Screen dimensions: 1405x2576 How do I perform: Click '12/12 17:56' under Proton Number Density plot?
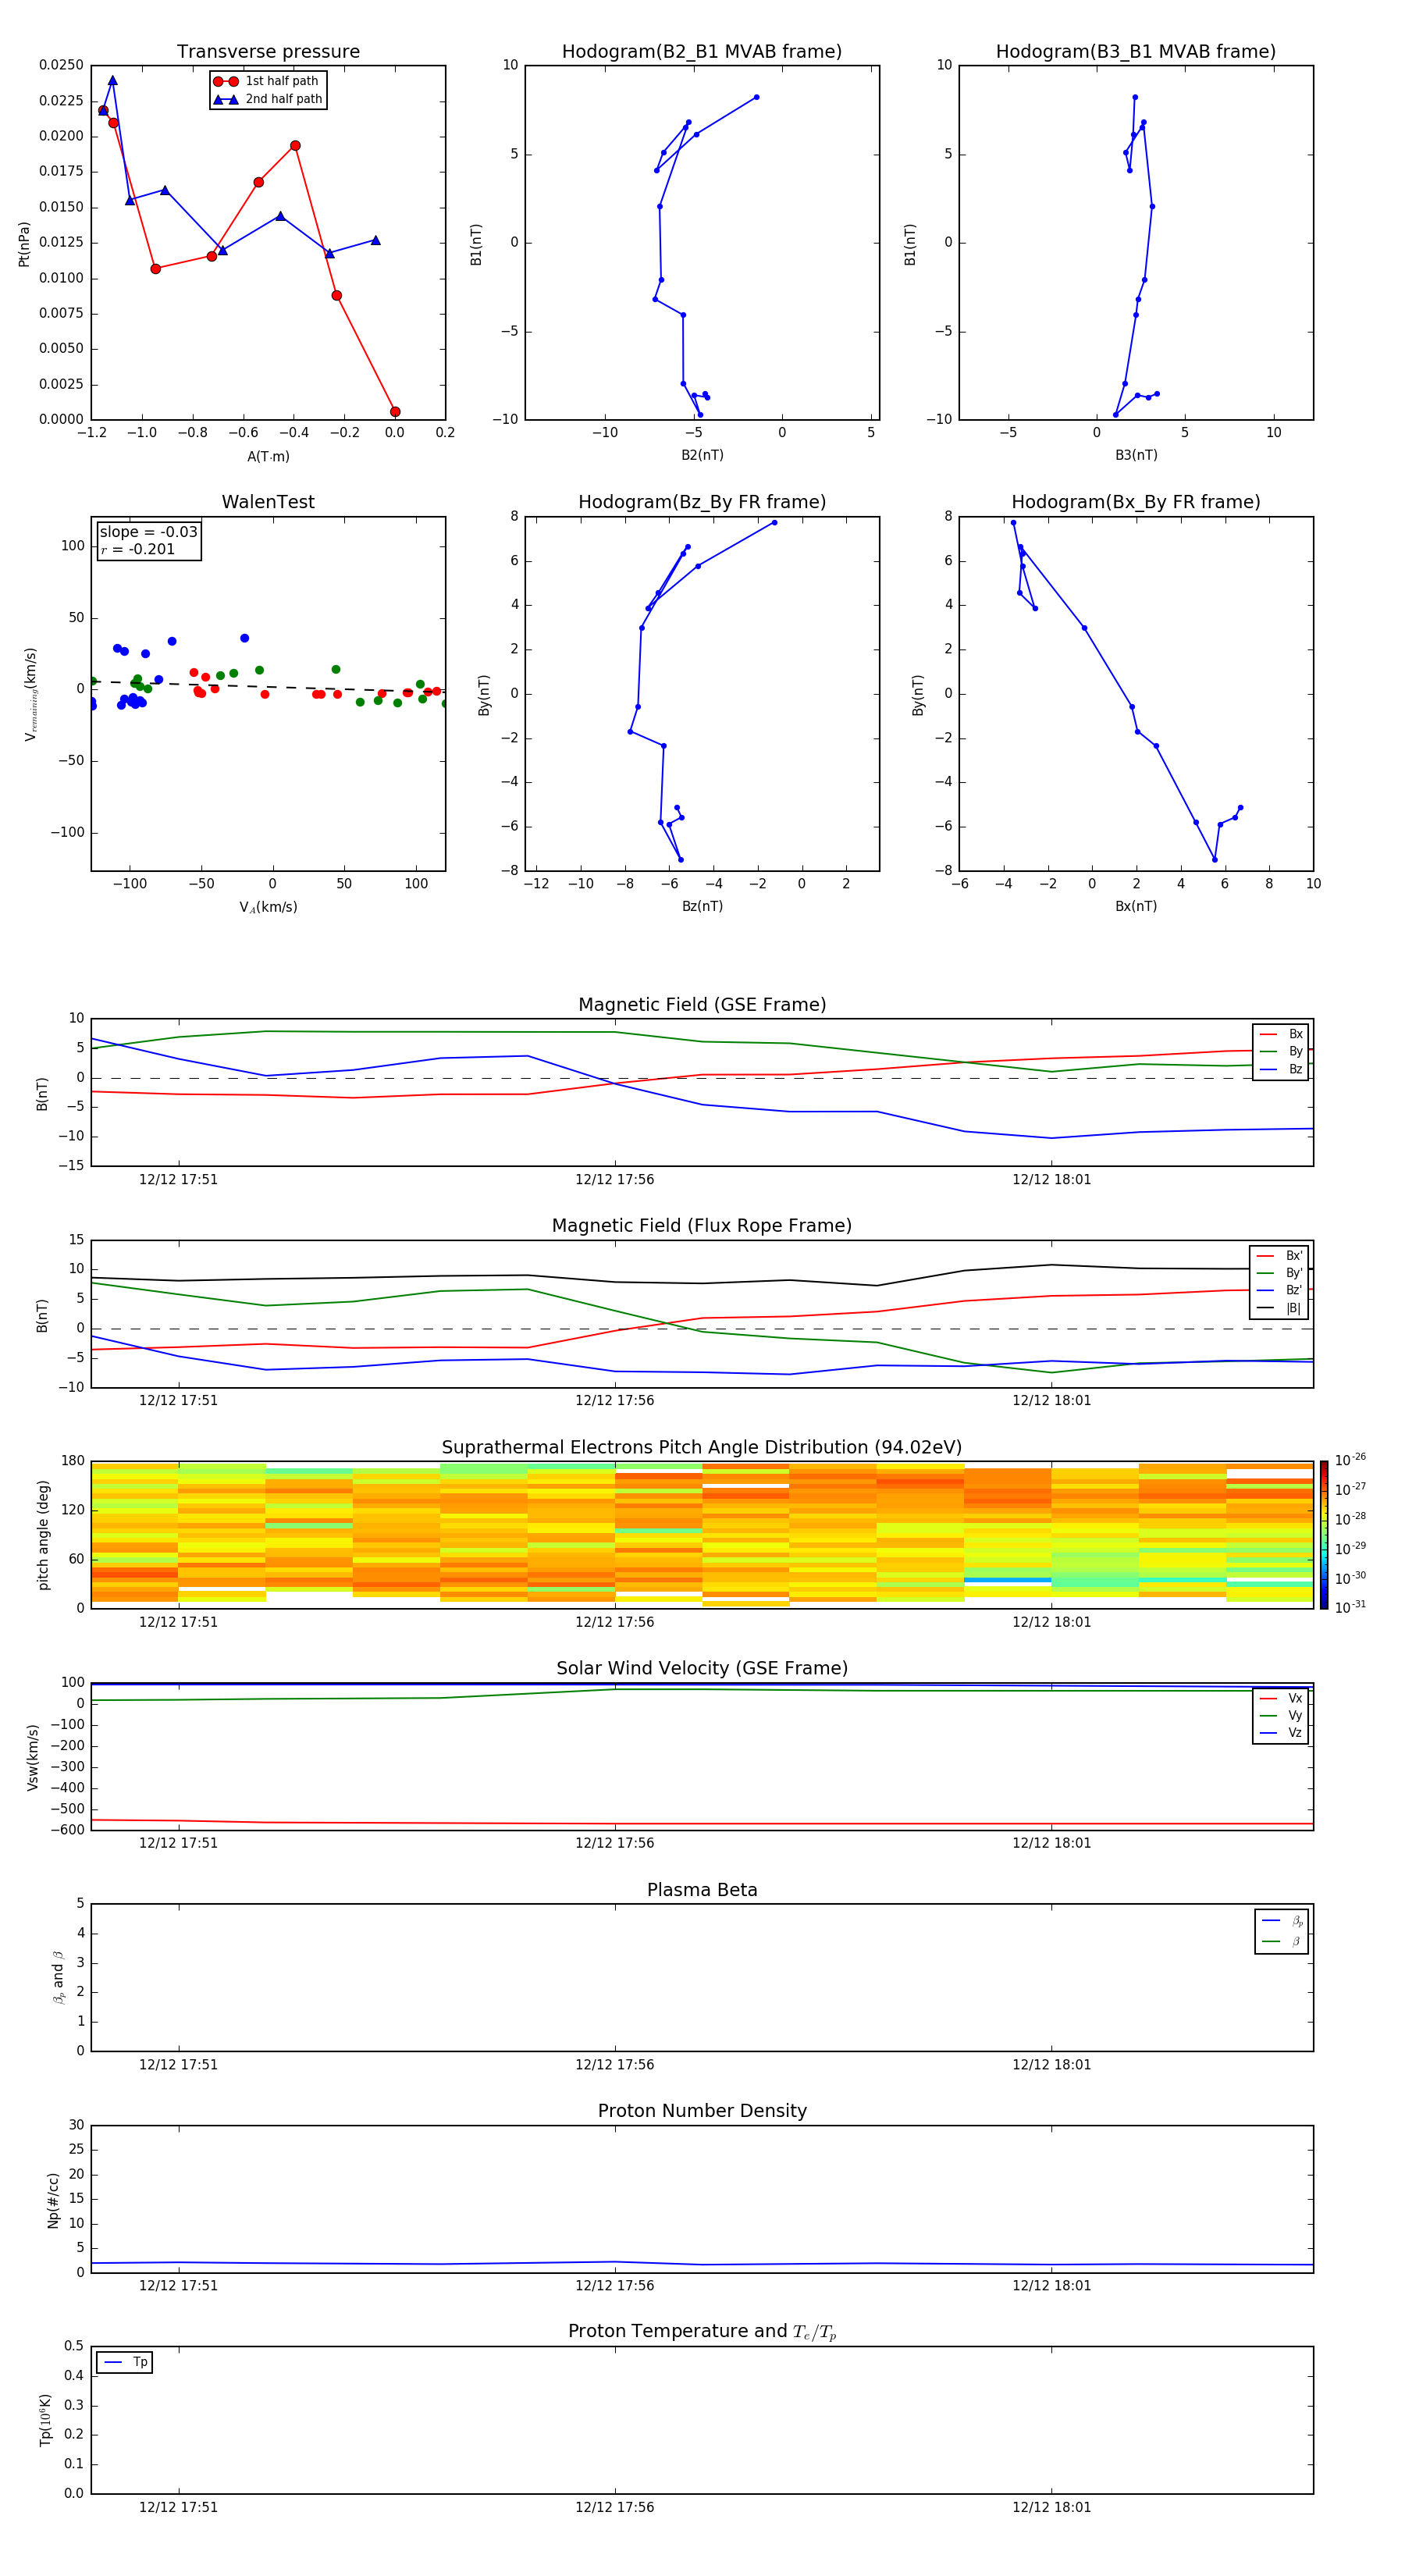point(614,2285)
